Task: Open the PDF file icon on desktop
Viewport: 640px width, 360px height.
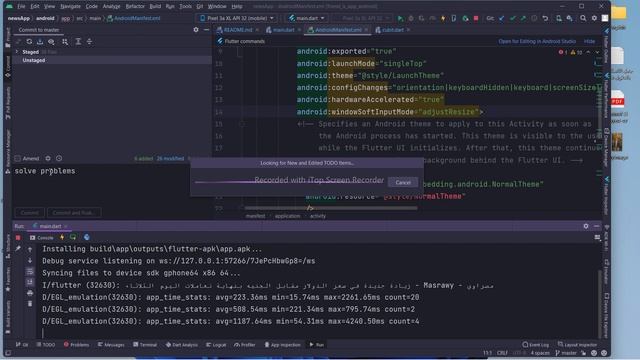Action: tap(618, 100)
